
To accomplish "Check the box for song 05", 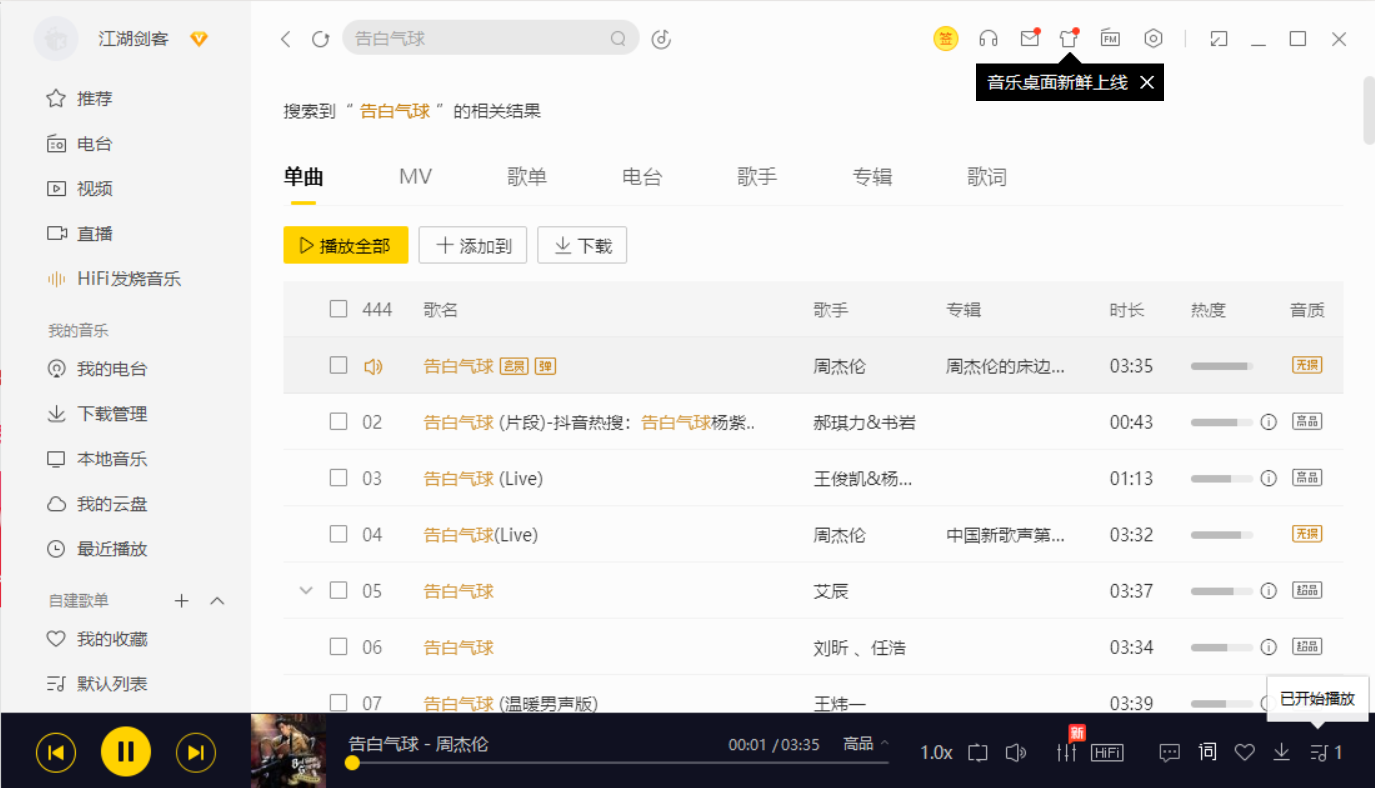I will [338, 590].
